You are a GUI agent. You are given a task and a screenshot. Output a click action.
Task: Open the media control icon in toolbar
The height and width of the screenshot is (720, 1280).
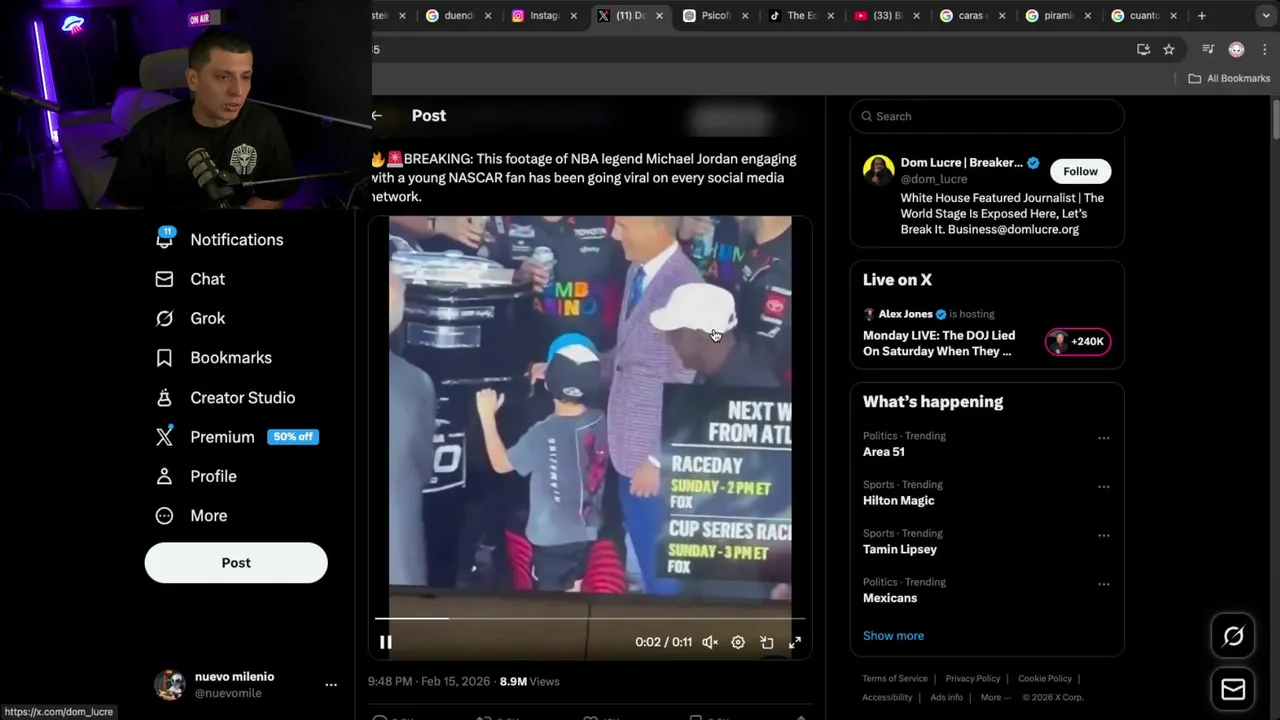[1208, 50]
